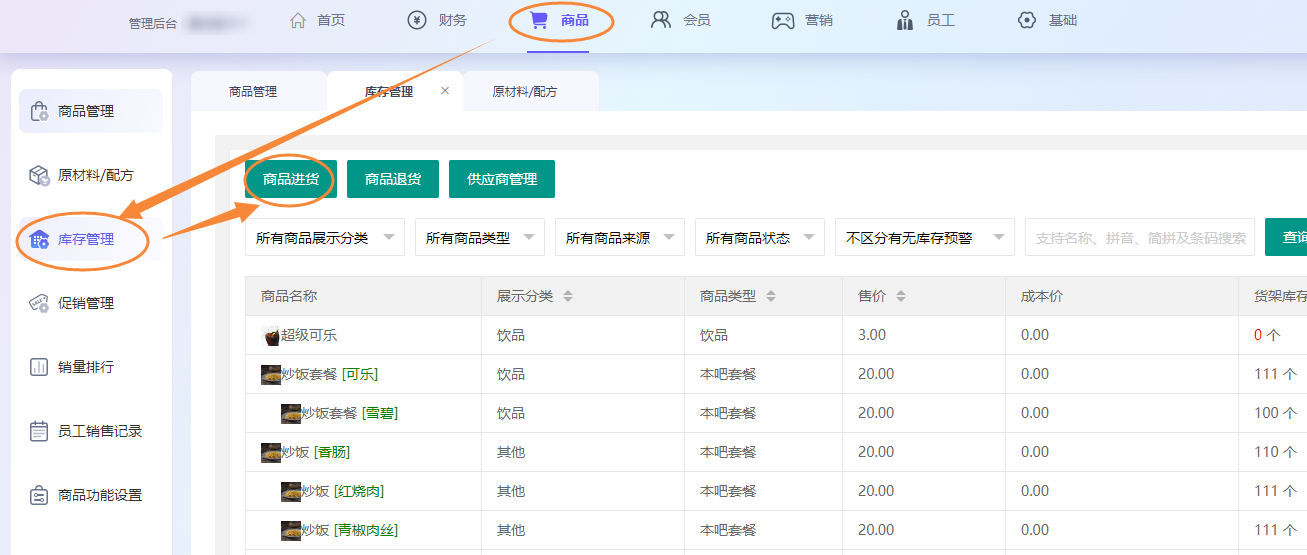Open the 财务 yen icon menu
Viewport: 1307px width, 555px height.
click(x=417, y=20)
